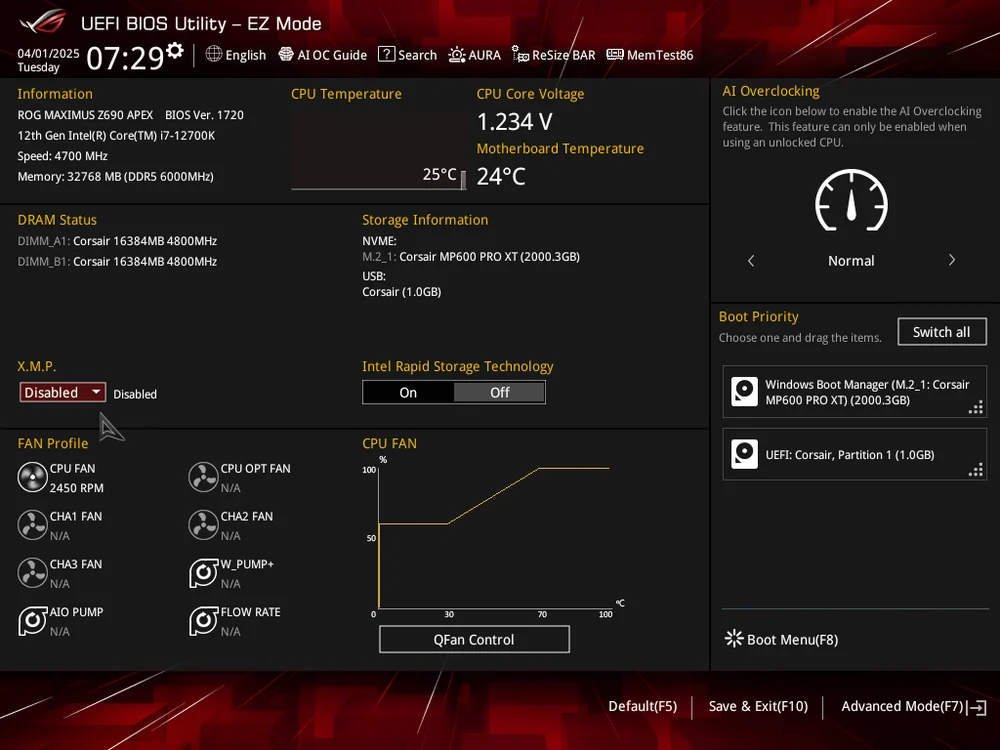Click DIMM_A1 Corsair 16384MB 4800MHz
Viewport: 1000px width, 750px height.
click(117, 241)
